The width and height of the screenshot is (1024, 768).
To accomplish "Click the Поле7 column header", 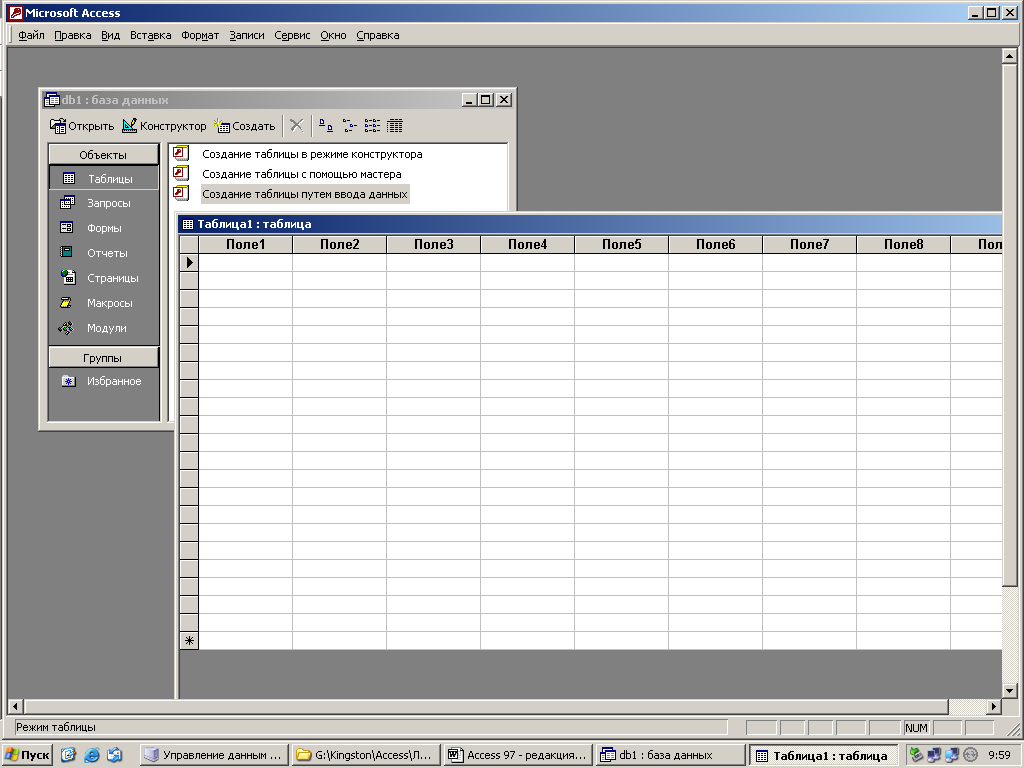I will [x=810, y=244].
